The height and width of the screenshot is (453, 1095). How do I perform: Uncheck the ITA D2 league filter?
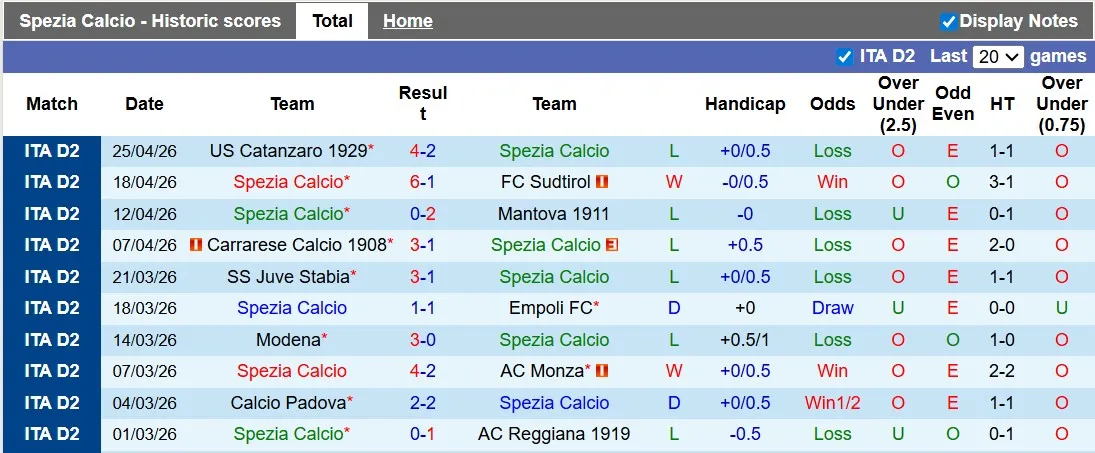coord(844,57)
